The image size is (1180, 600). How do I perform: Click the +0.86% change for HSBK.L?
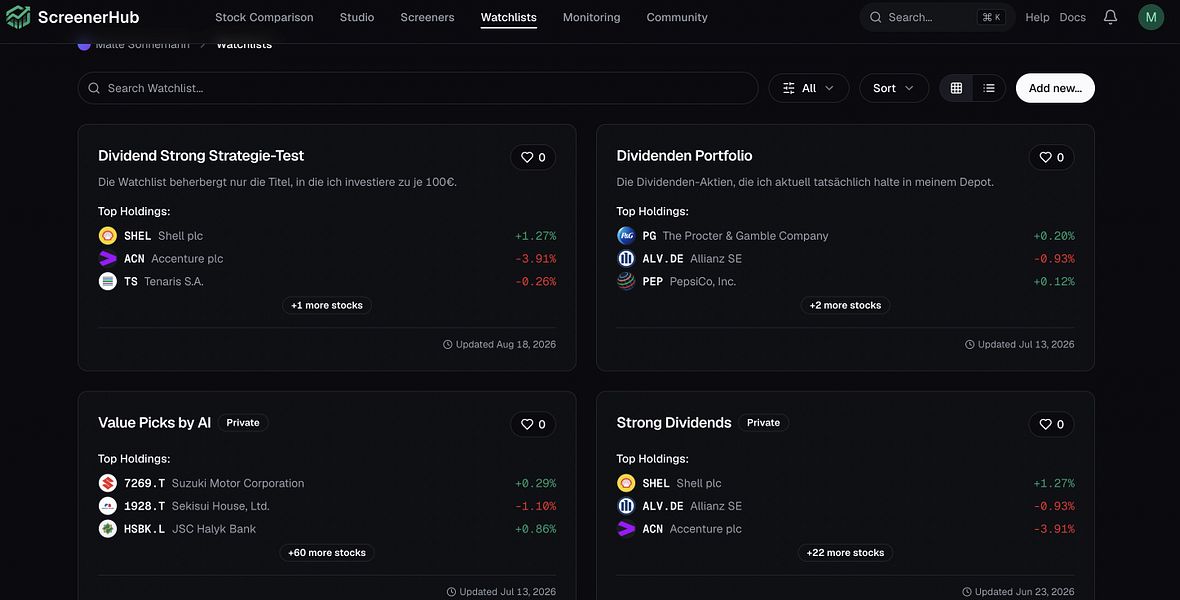(536, 528)
